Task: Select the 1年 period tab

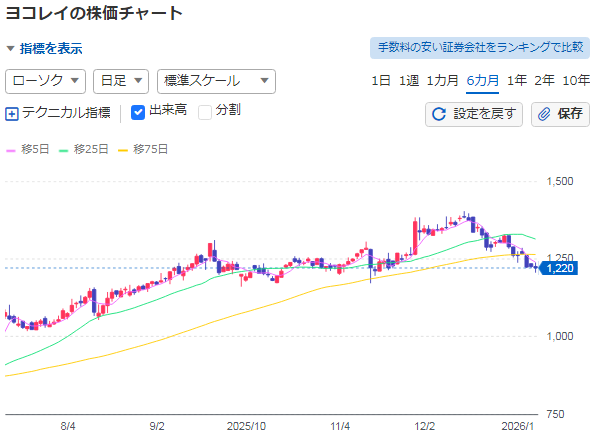Action: [517, 81]
